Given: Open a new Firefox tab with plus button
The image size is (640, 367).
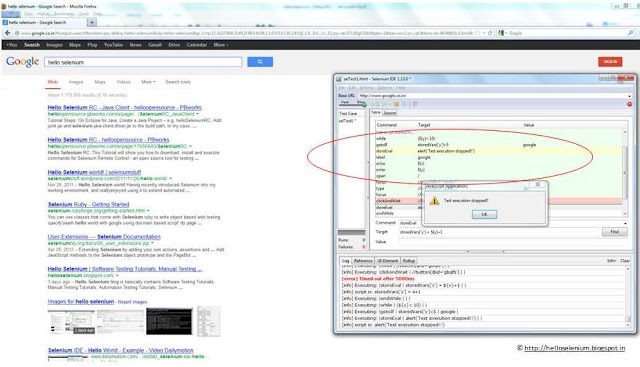Looking at the screenshot, I should [92, 22].
